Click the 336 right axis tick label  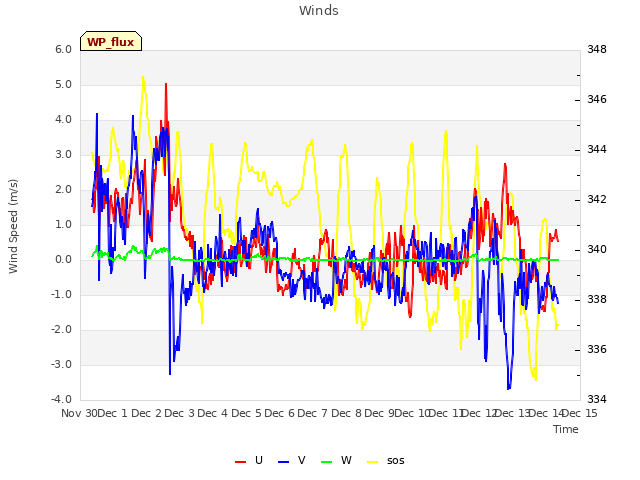click(597, 349)
